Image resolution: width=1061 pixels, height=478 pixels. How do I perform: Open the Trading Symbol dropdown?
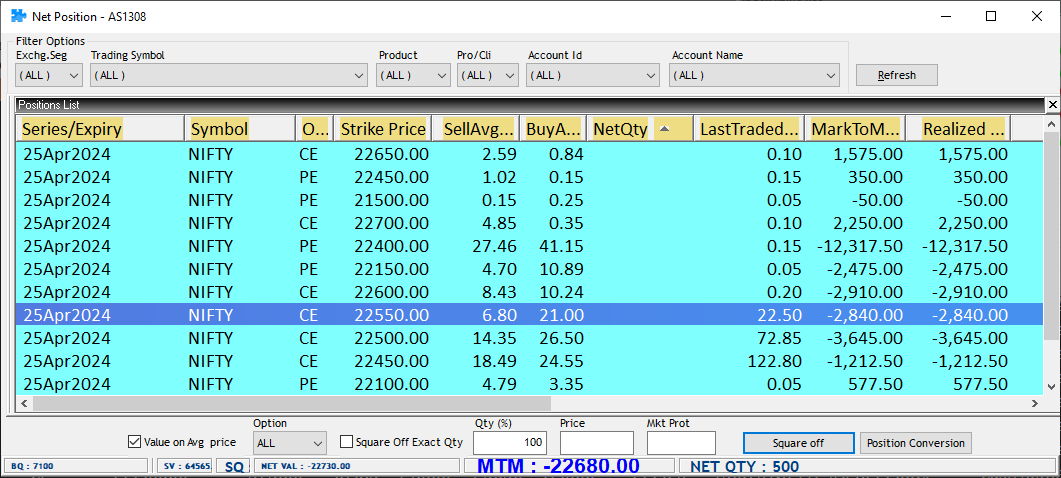point(229,75)
